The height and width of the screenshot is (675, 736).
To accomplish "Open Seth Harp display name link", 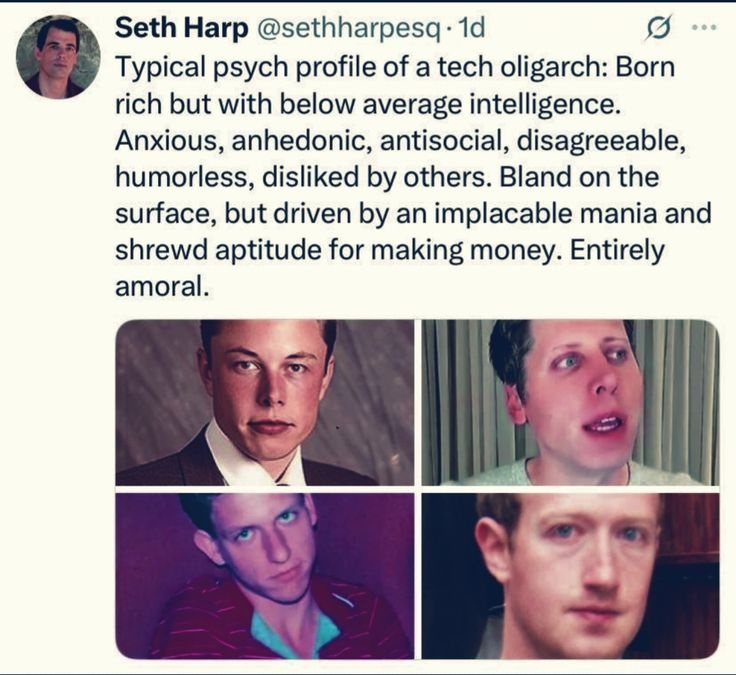I will click(182, 28).
